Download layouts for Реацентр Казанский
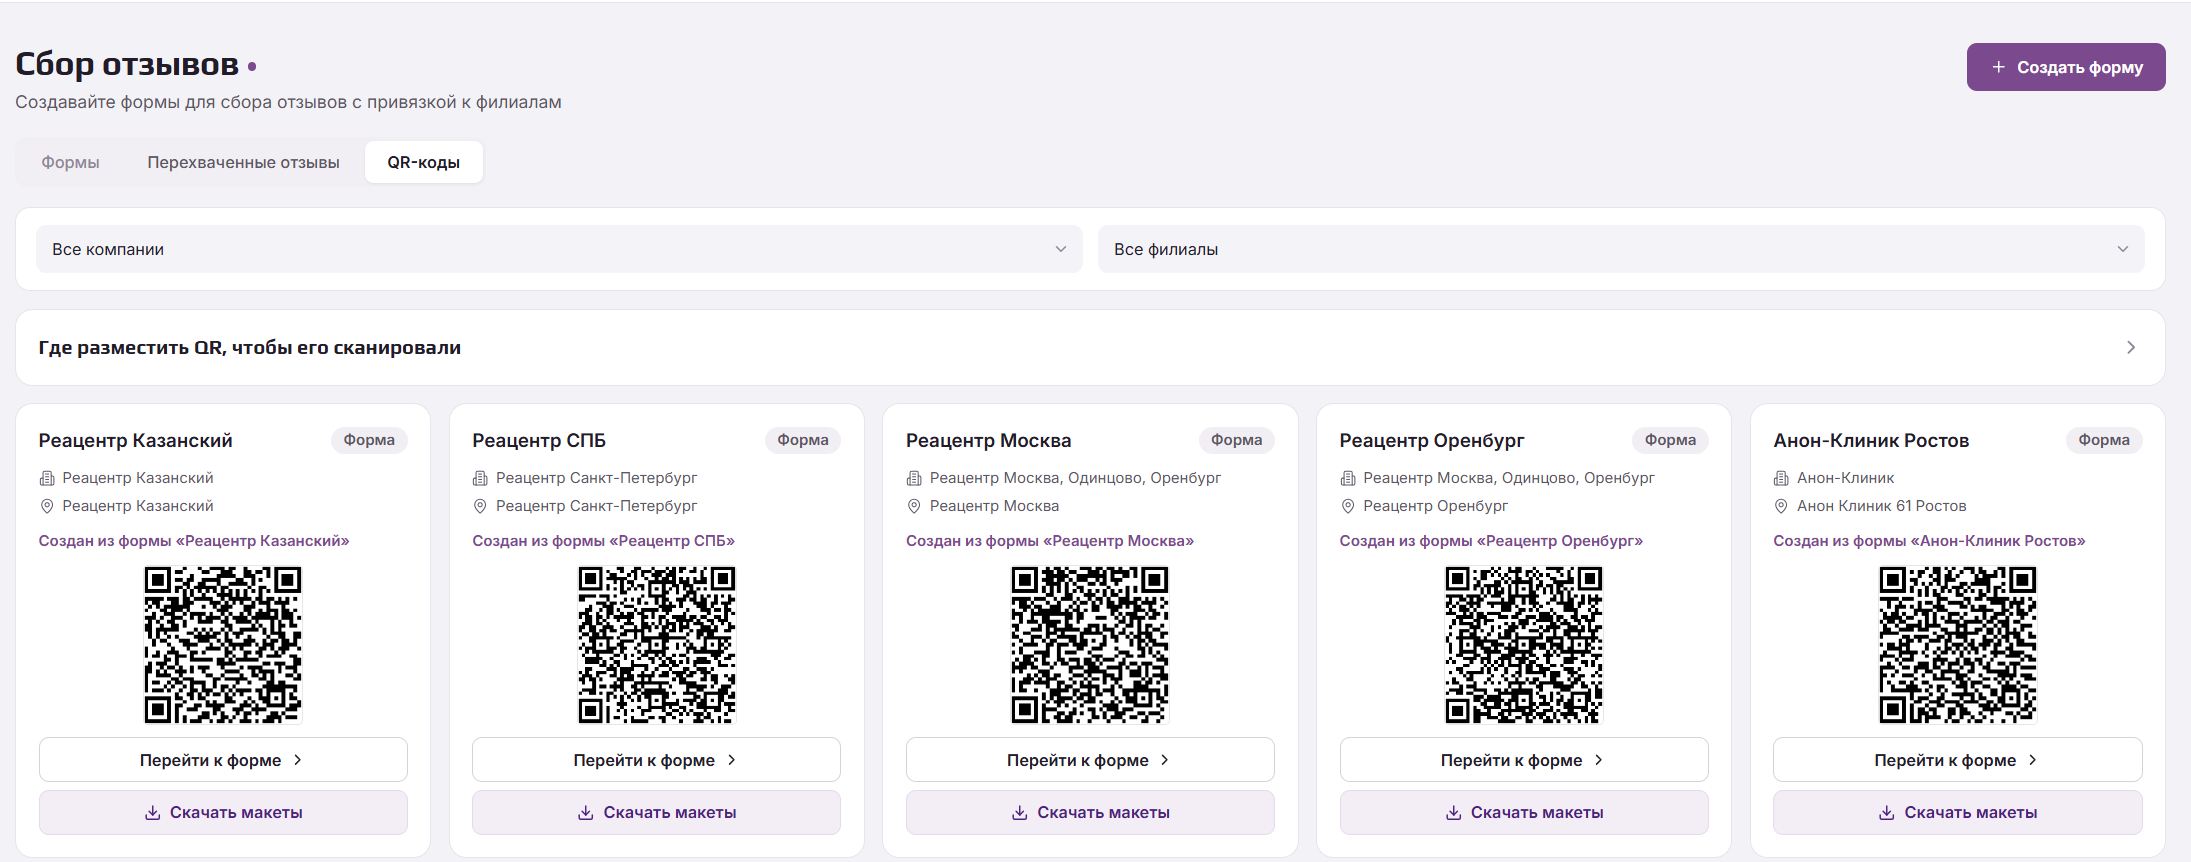The width and height of the screenshot is (2191, 862). [223, 813]
